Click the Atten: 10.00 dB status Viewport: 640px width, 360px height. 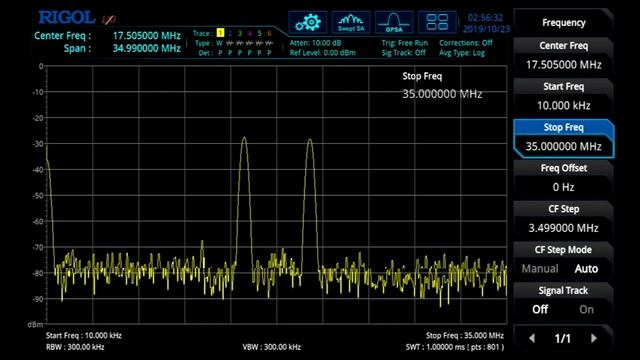tap(315, 42)
